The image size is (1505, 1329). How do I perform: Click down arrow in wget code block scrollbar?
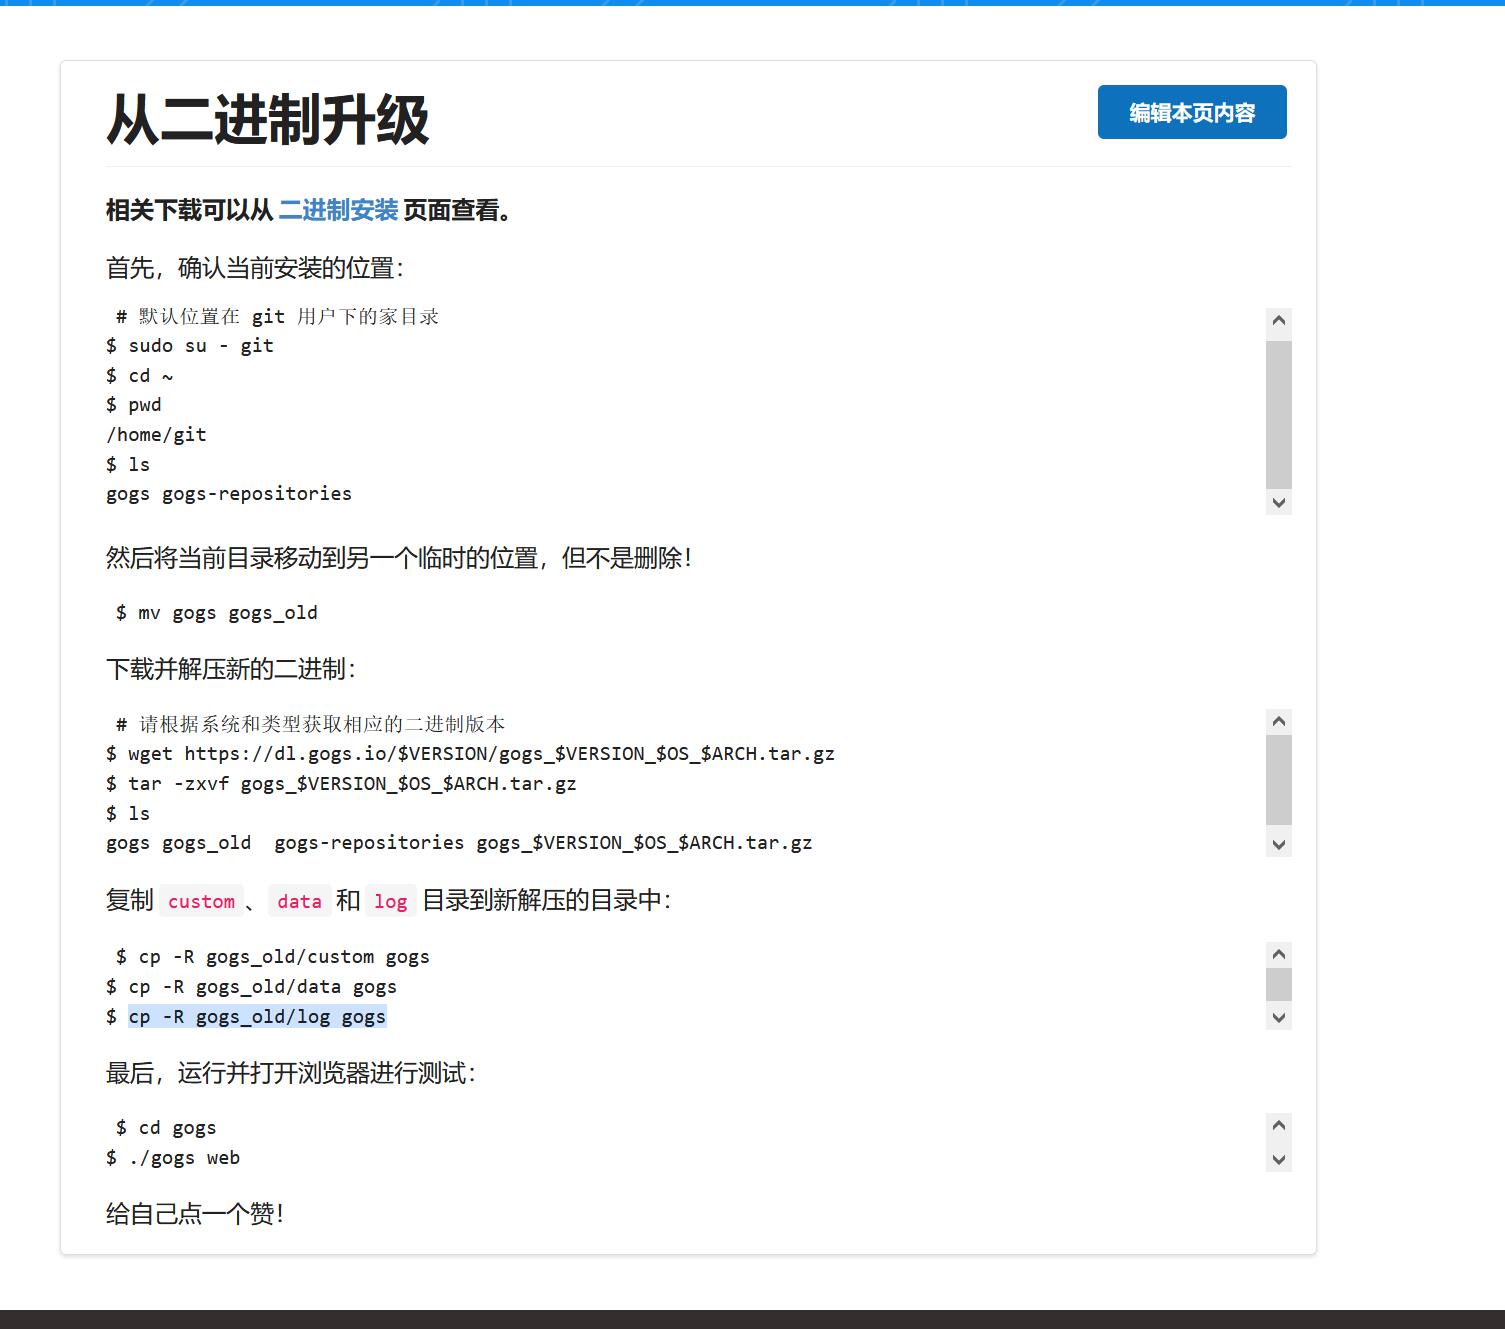coord(1278,844)
